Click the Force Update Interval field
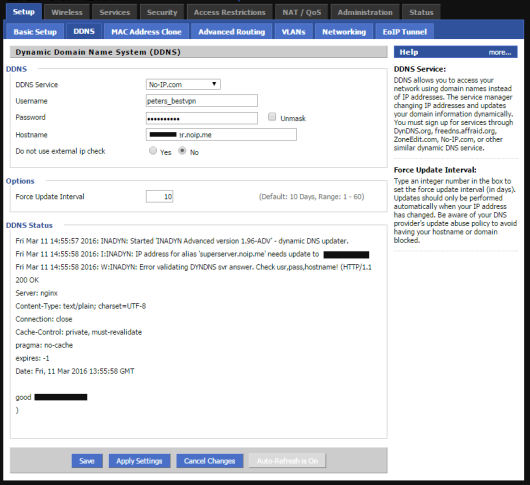The width and height of the screenshot is (530, 485). 160,196
